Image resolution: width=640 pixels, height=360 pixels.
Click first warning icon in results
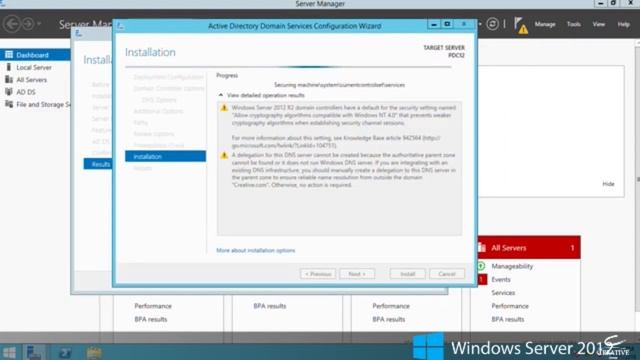[224, 108]
